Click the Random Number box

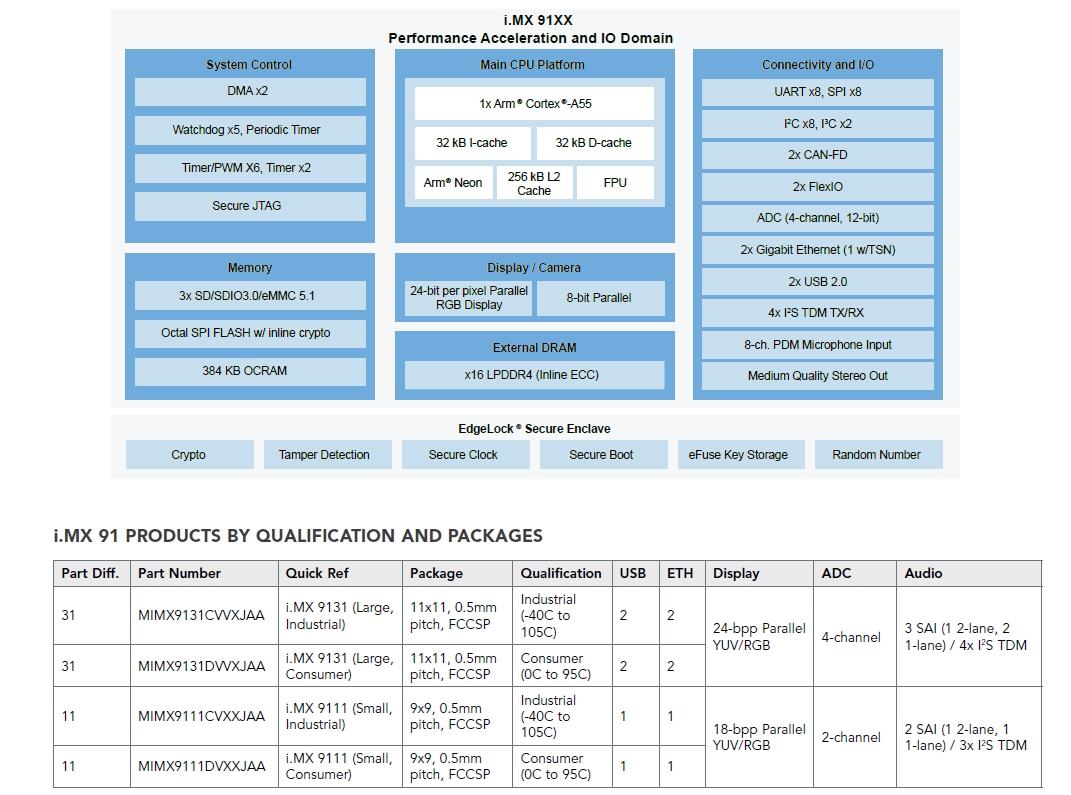click(876, 455)
